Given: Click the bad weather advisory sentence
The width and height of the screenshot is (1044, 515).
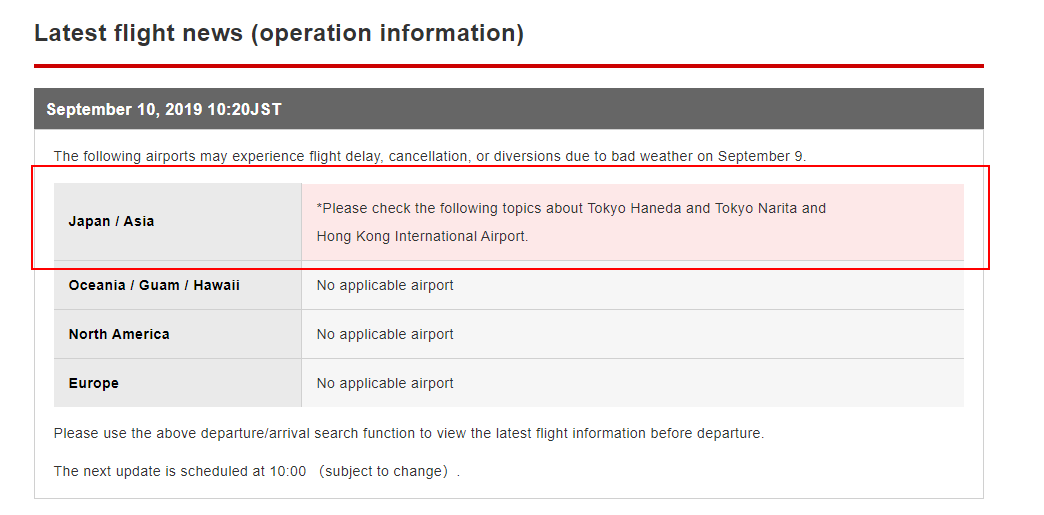Looking at the screenshot, I should pos(429,157).
